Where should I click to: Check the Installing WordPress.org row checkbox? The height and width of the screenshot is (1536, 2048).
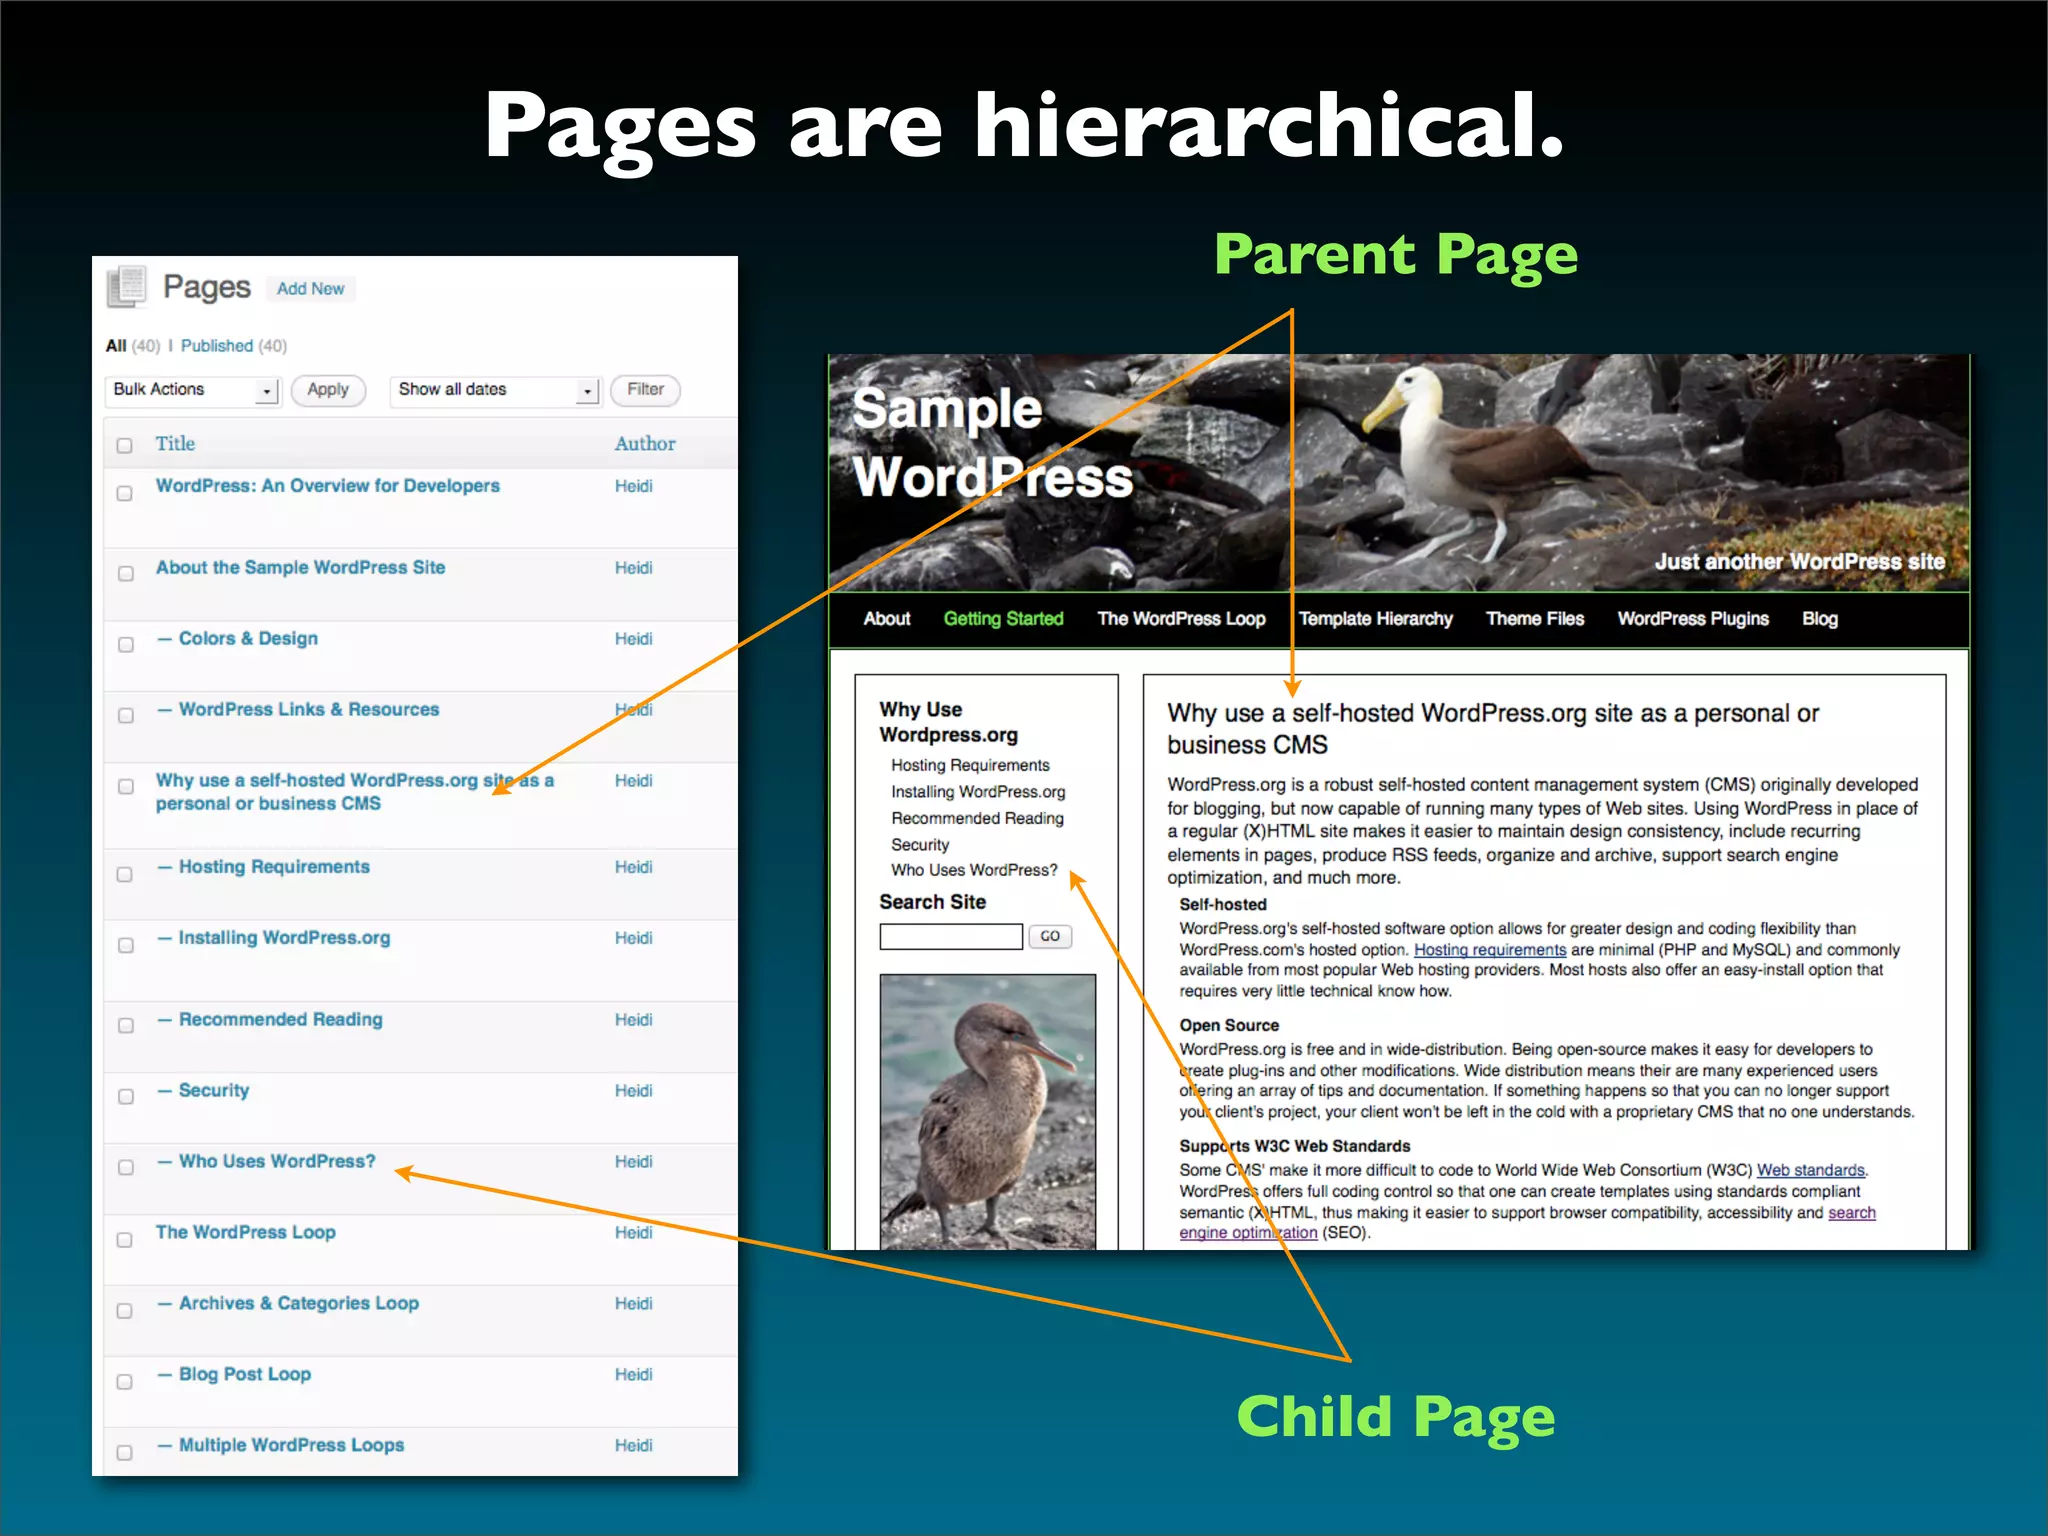pyautogui.click(x=125, y=945)
